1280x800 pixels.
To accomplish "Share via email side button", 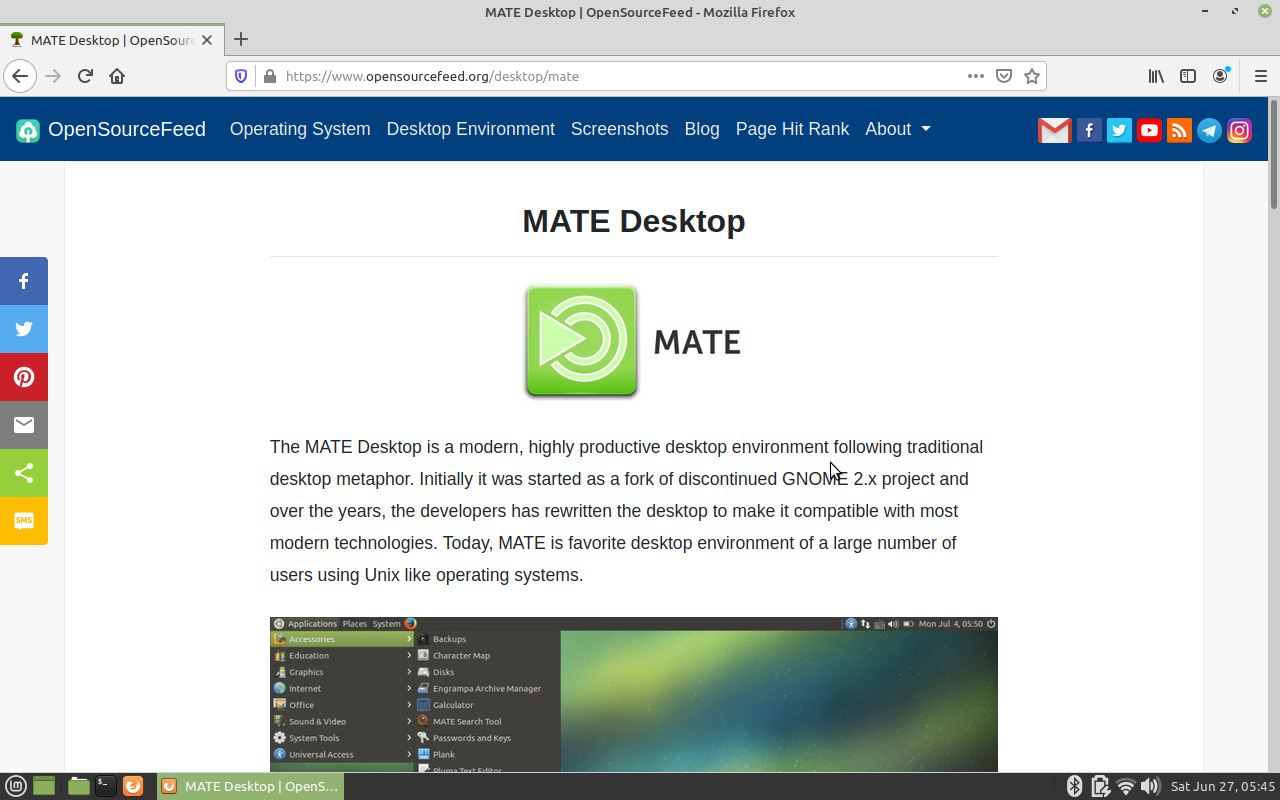I will (24, 425).
